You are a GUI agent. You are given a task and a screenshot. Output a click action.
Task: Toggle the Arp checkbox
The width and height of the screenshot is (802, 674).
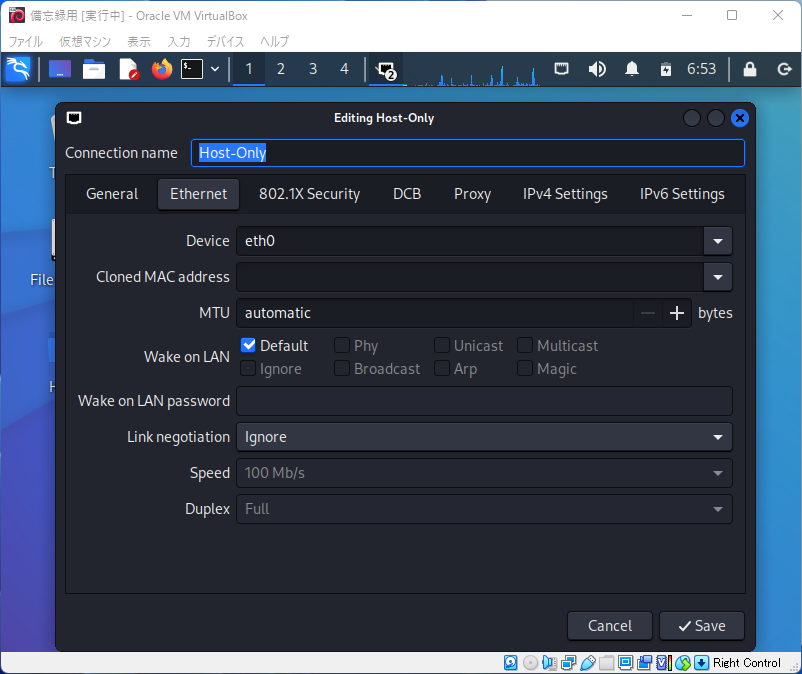click(x=442, y=368)
